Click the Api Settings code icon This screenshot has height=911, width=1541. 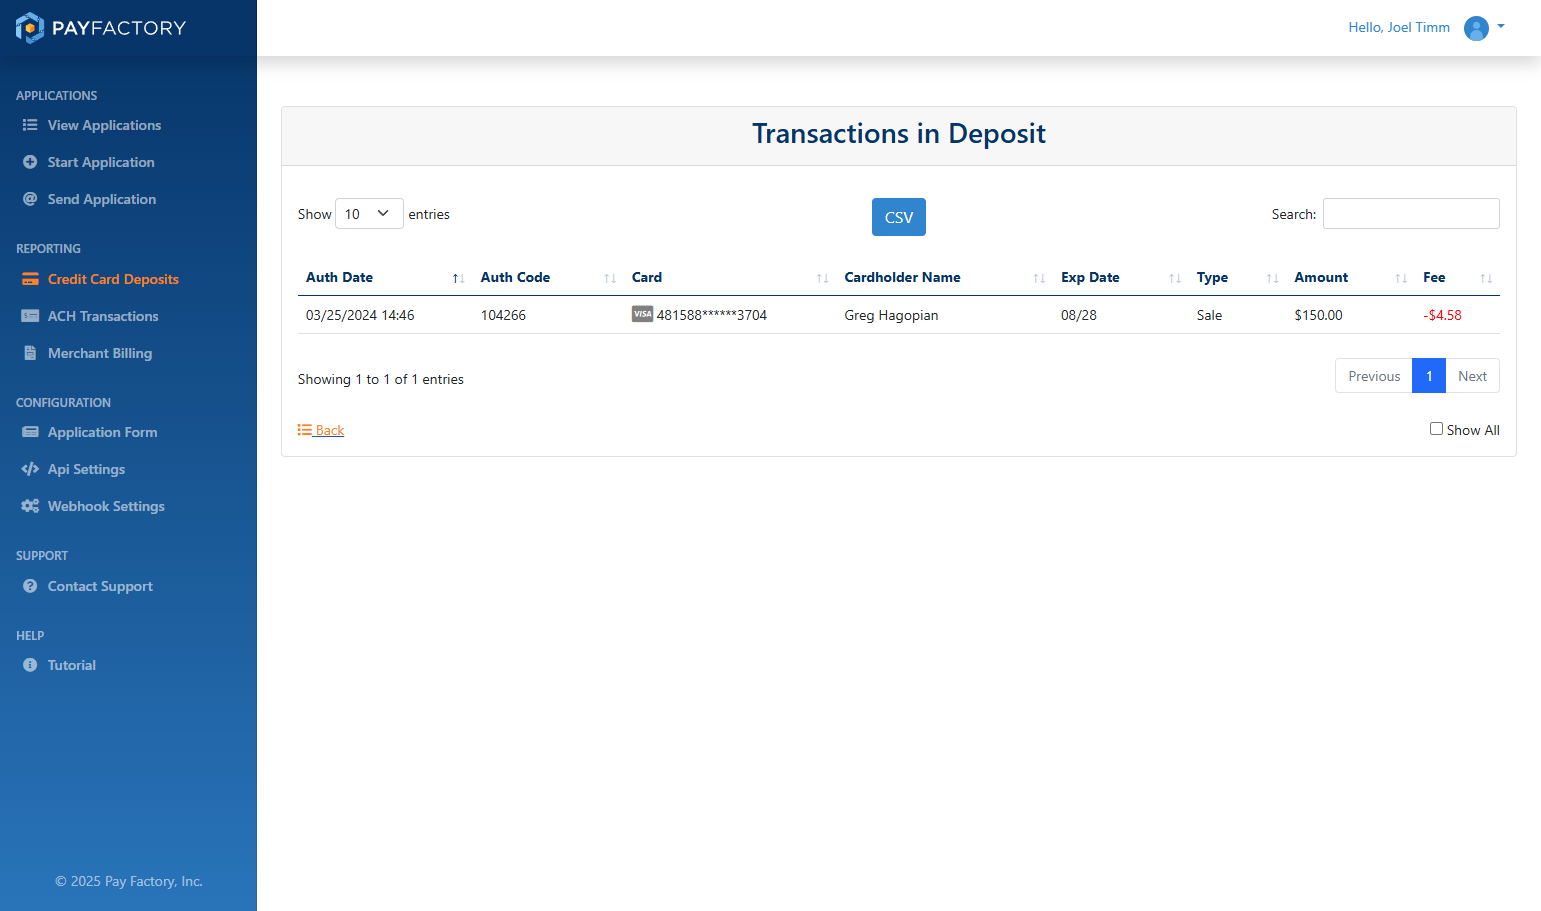click(x=30, y=469)
